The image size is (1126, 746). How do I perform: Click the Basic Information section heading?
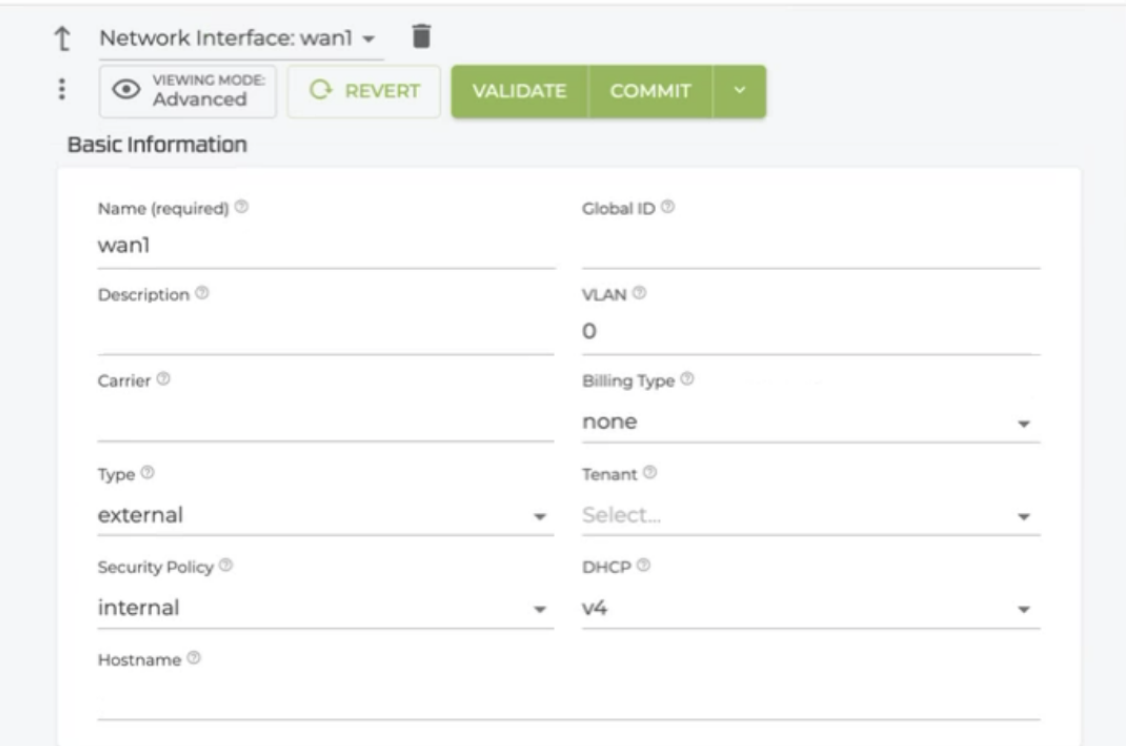pos(157,144)
